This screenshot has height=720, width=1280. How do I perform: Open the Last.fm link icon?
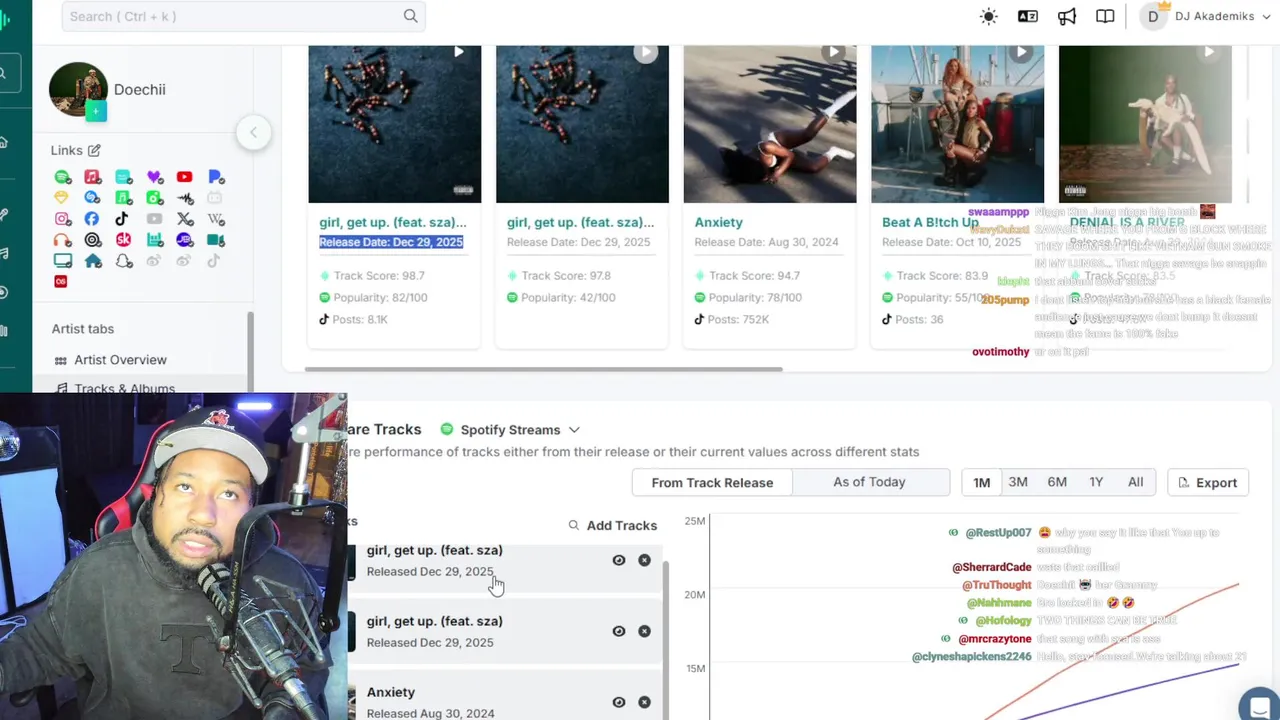pyautogui.click(x=61, y=281)
